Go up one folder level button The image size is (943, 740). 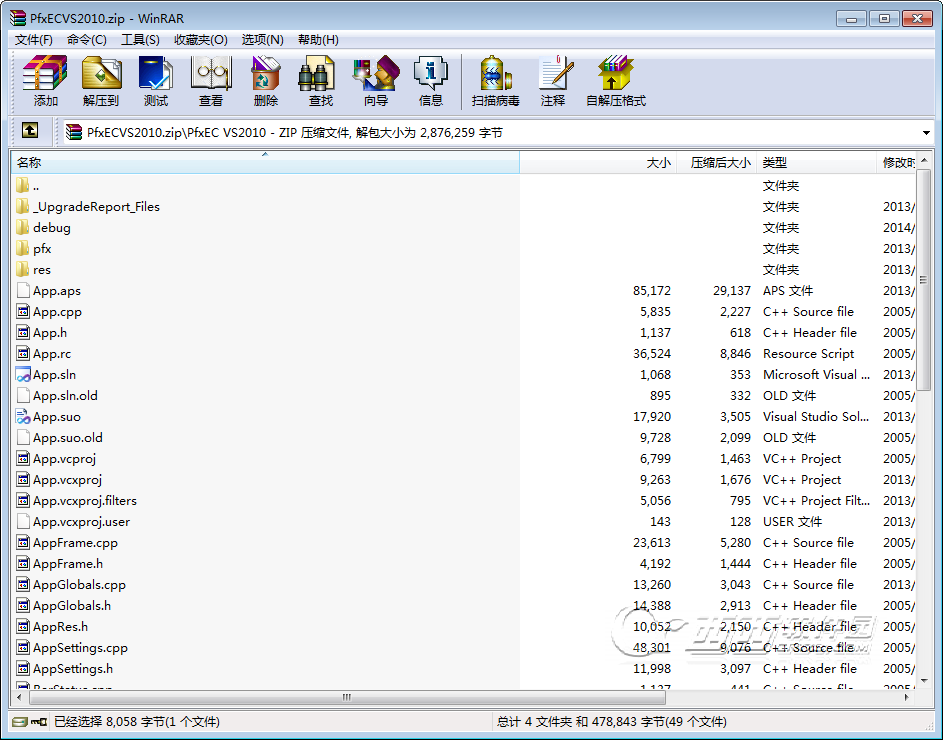point(29,130)
